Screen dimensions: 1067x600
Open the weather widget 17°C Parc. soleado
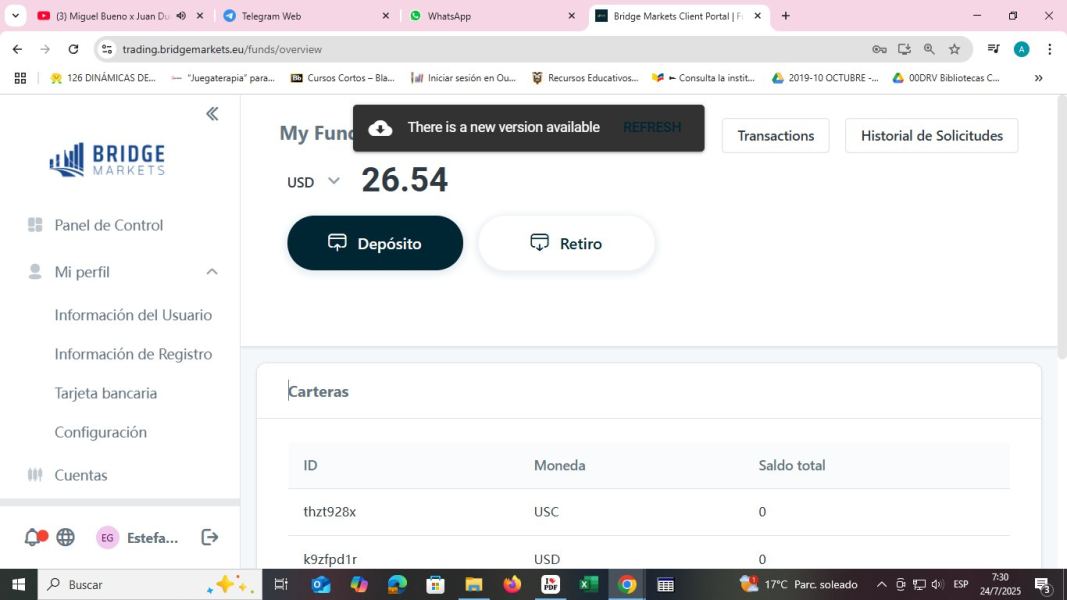coord(798,584)
